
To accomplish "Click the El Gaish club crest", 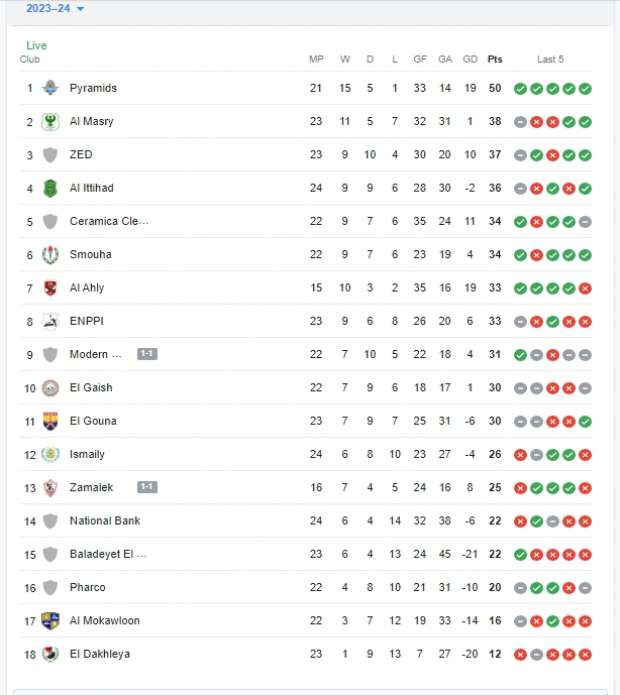I will [50, 388].
